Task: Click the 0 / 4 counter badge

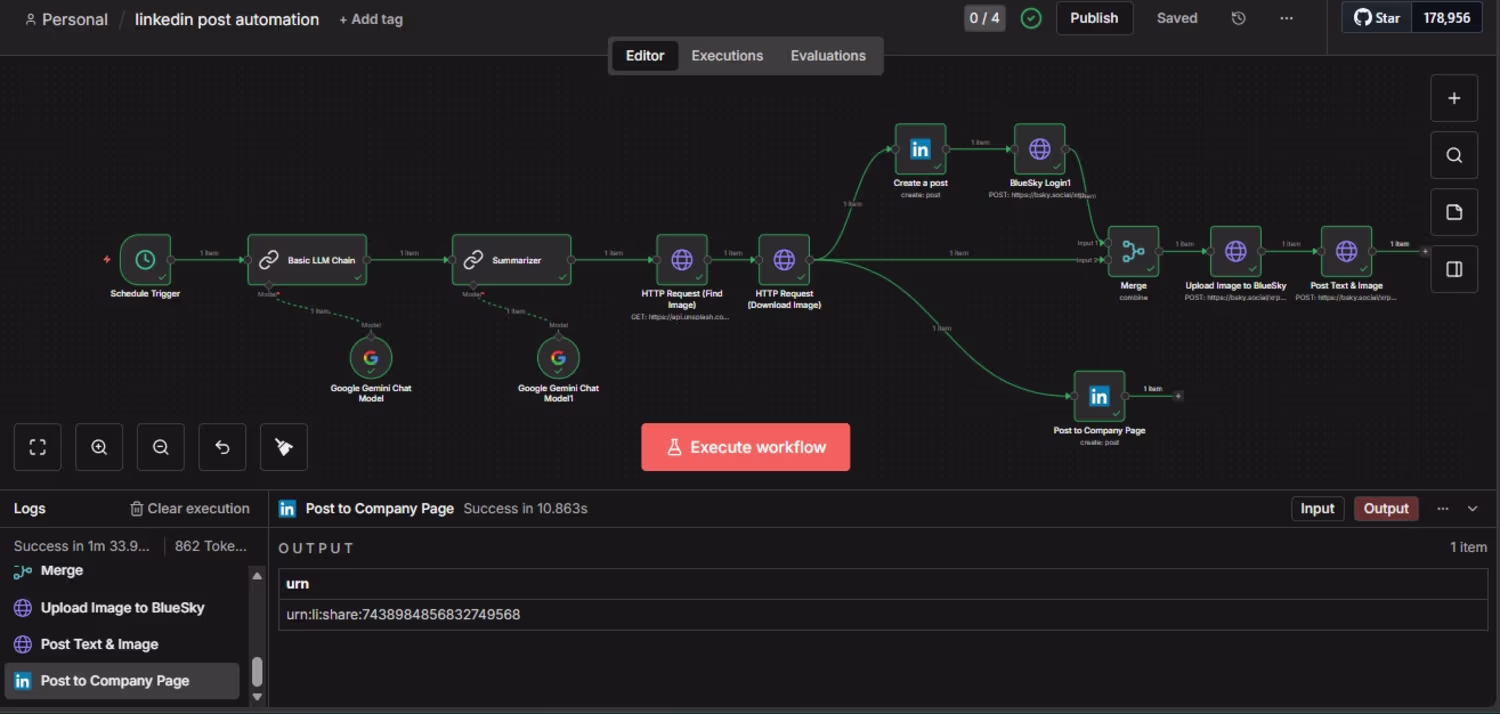Action: click(x=985, y=18)
